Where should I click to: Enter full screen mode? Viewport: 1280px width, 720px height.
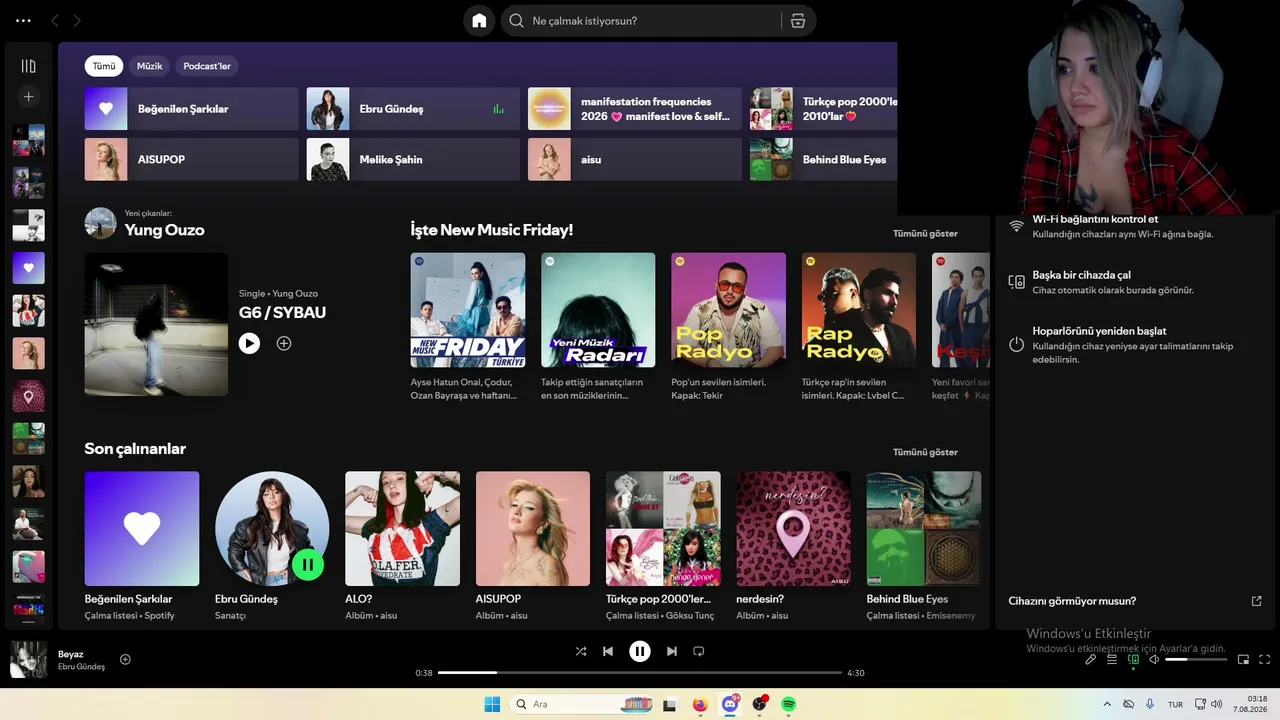[1265, 660]
